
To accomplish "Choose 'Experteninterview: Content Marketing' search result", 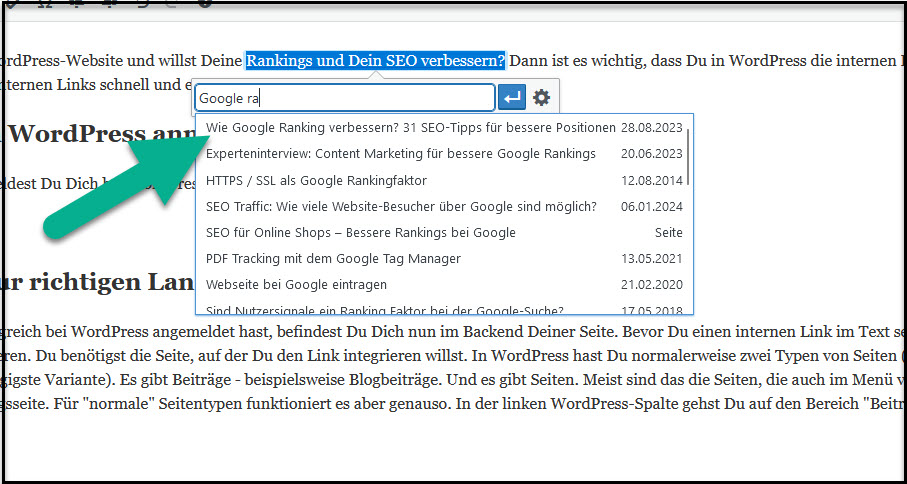I will [x=444, y=154].
